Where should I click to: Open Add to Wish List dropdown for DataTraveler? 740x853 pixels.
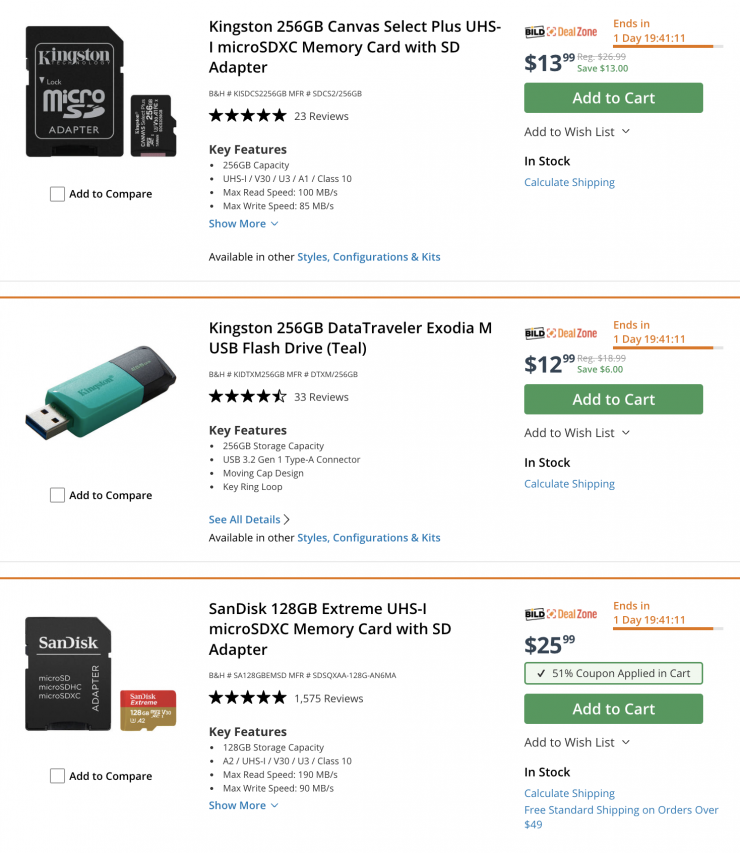point(577,433)
